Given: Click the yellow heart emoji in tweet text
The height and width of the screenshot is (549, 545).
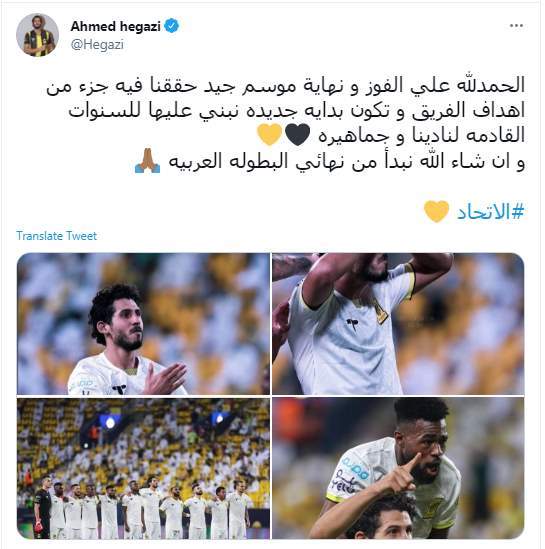Looking at the screenshot, I should click(x=269, y=134).
